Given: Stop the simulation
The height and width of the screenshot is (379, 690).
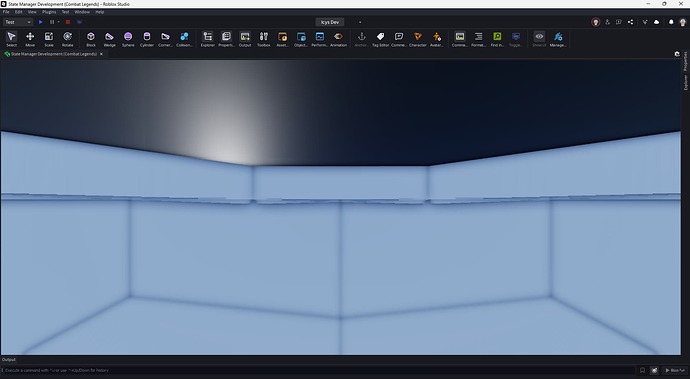Looking at the screenshot, I should 68,22.
